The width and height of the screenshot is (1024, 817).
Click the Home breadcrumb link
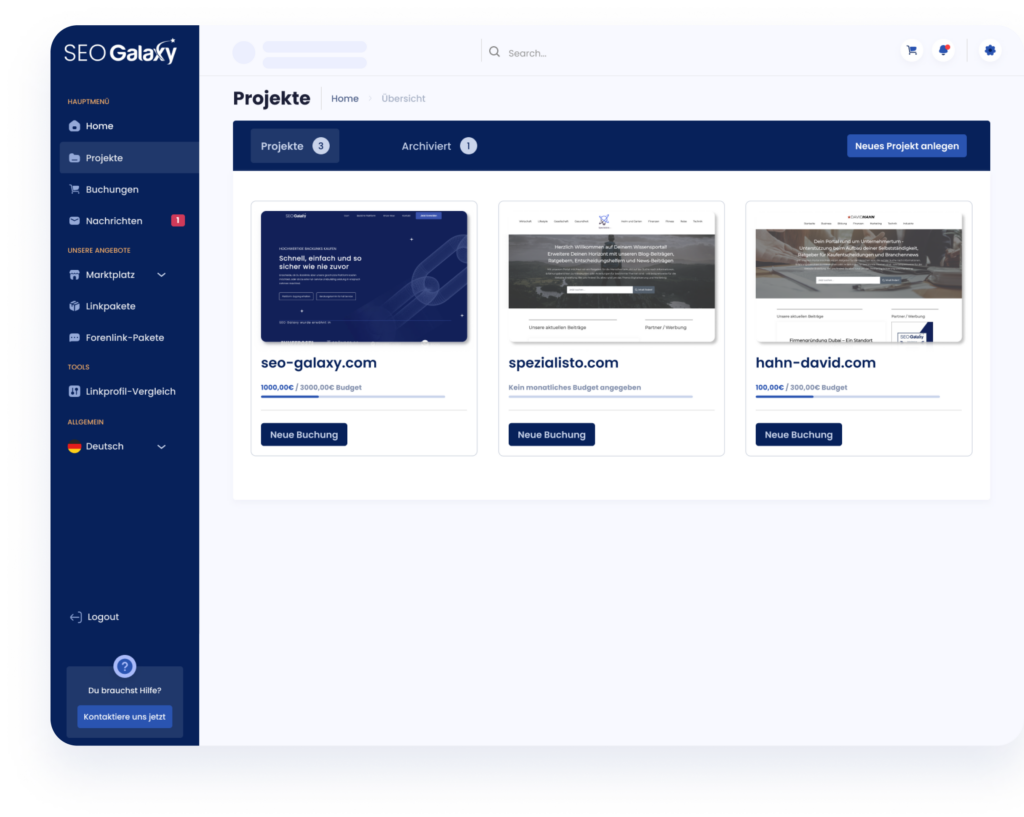point(345,99)
